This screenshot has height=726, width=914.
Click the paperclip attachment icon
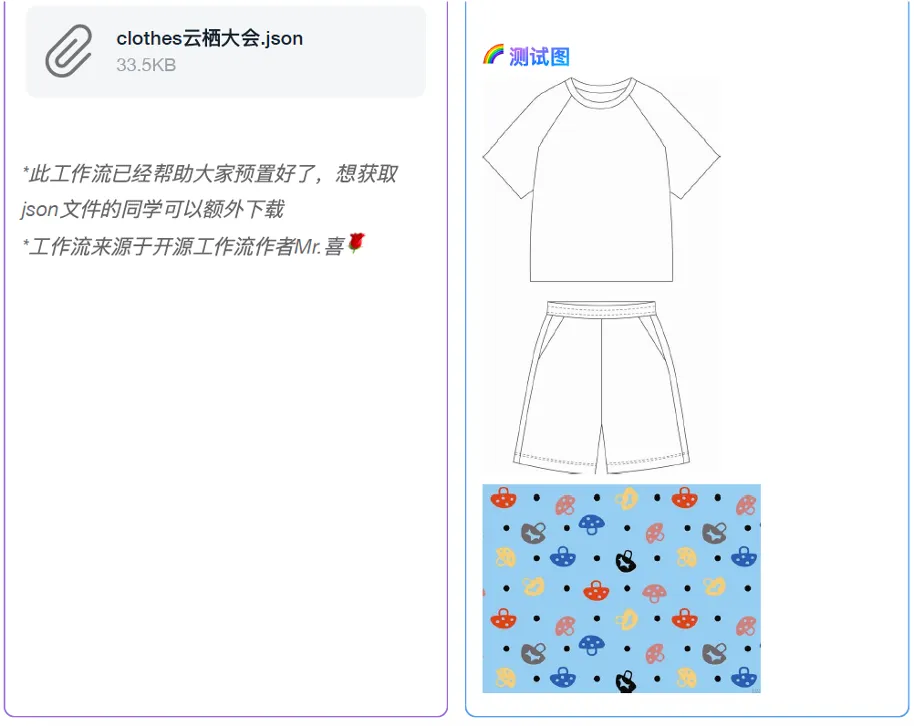tap(69, 51)
